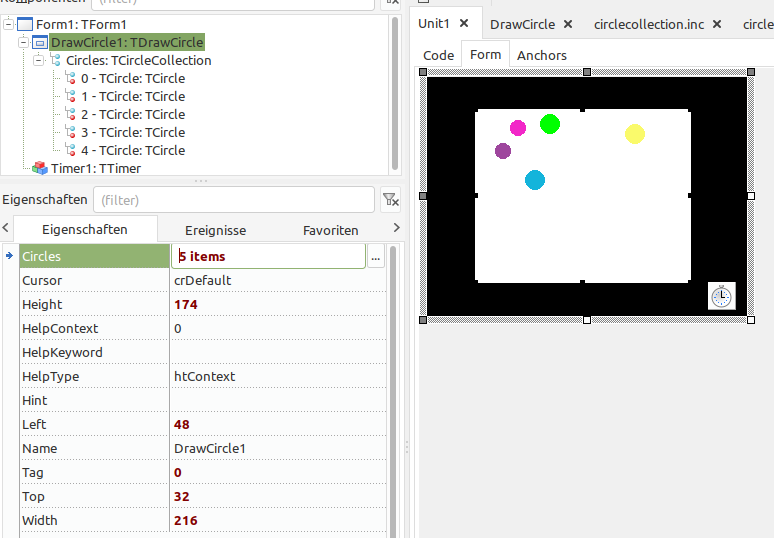Click the Circles collection icon

pyautogui.click(x=55, y=60)
